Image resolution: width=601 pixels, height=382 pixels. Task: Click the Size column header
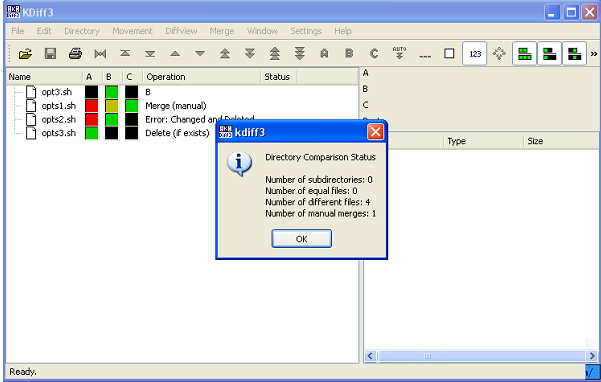(561, 141)
